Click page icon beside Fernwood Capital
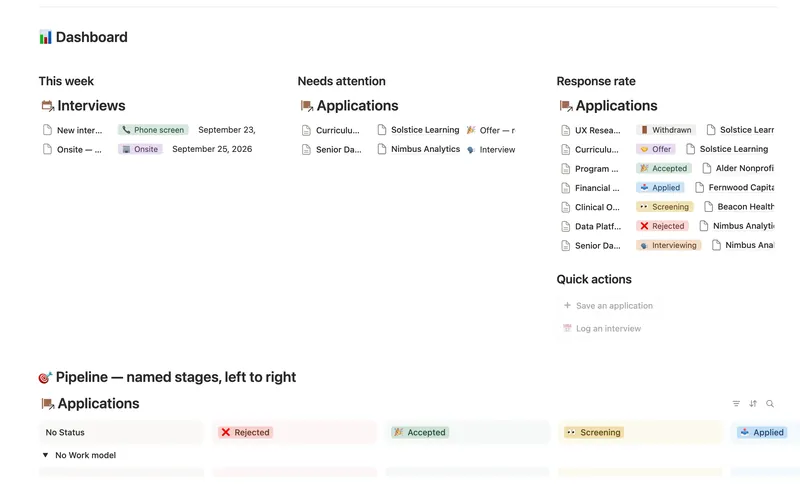 699,187
